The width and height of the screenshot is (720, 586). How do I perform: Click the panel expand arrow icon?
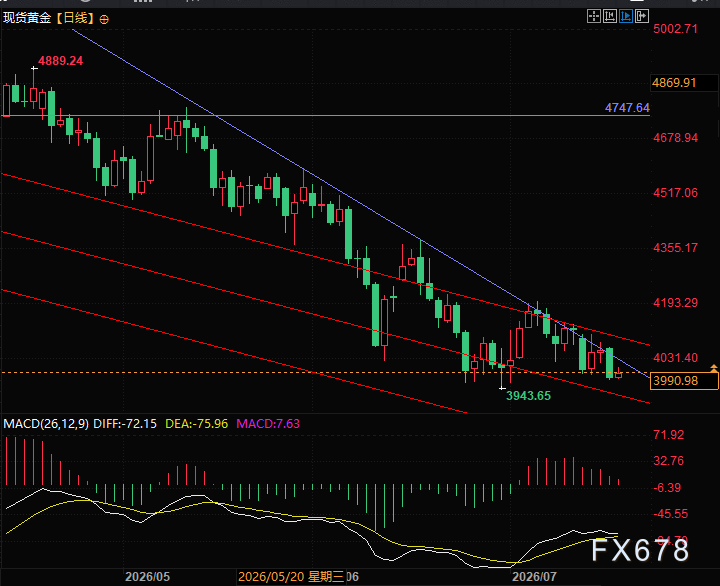click(x=642, y=17)
